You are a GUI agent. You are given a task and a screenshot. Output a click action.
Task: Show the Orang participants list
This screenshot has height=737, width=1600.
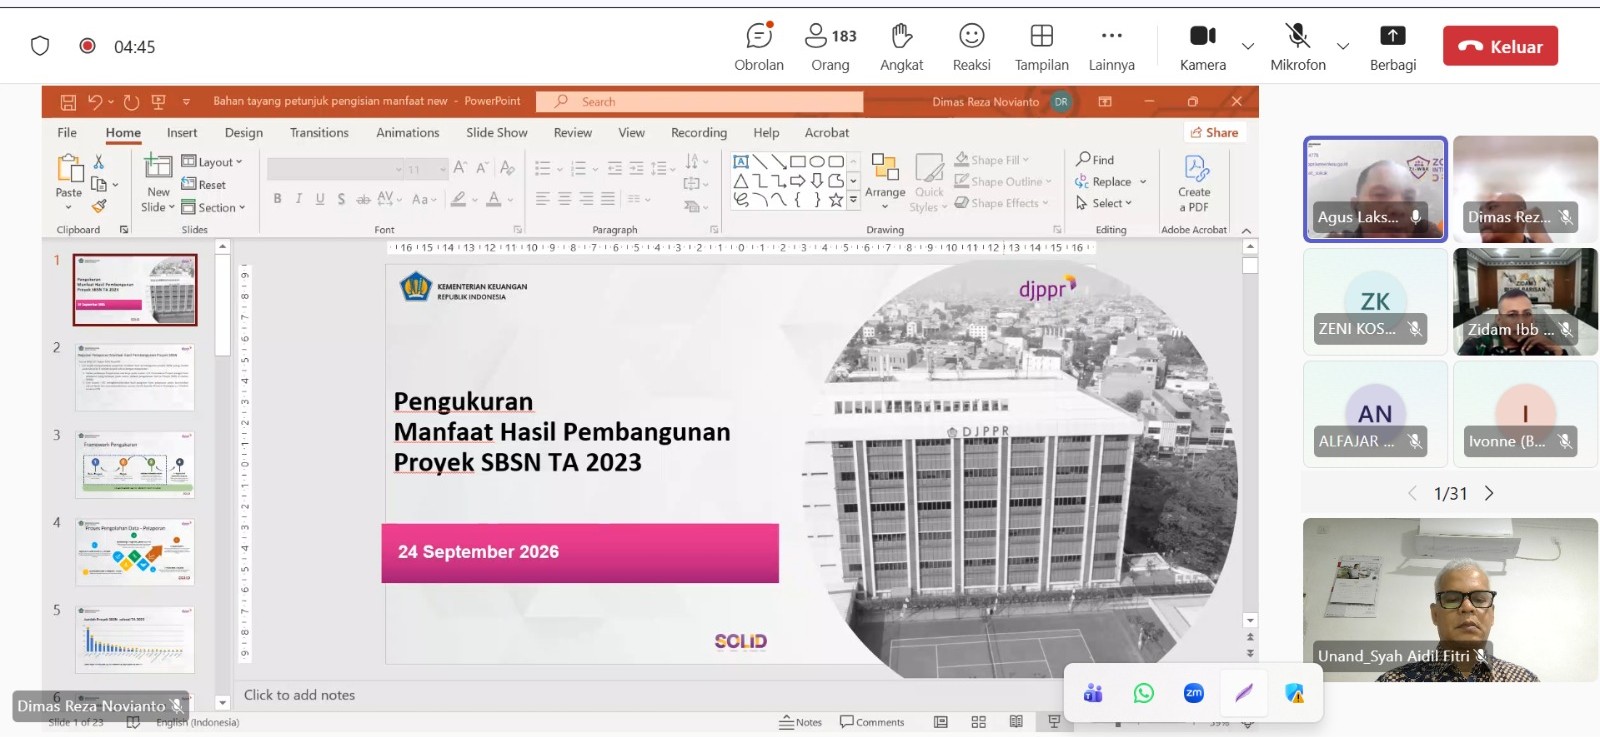[x=830, y=47]
